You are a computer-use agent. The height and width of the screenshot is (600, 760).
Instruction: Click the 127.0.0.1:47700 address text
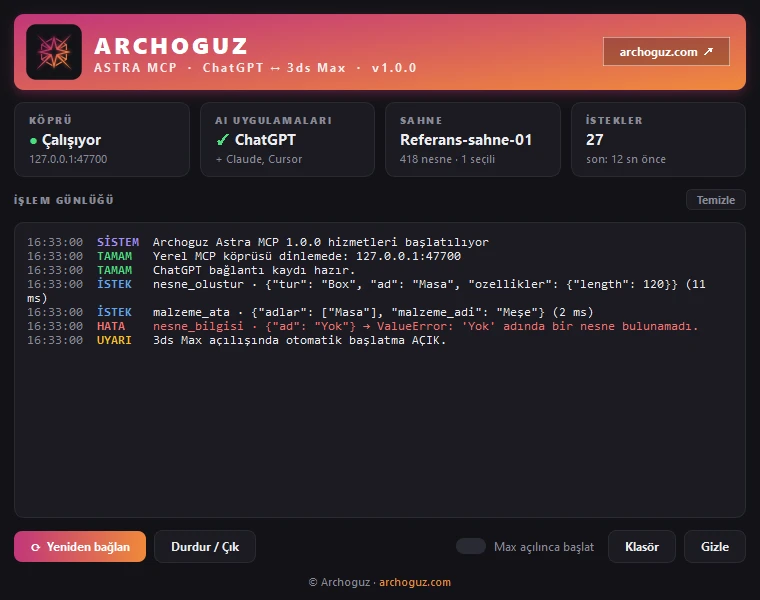coord(68,159)
